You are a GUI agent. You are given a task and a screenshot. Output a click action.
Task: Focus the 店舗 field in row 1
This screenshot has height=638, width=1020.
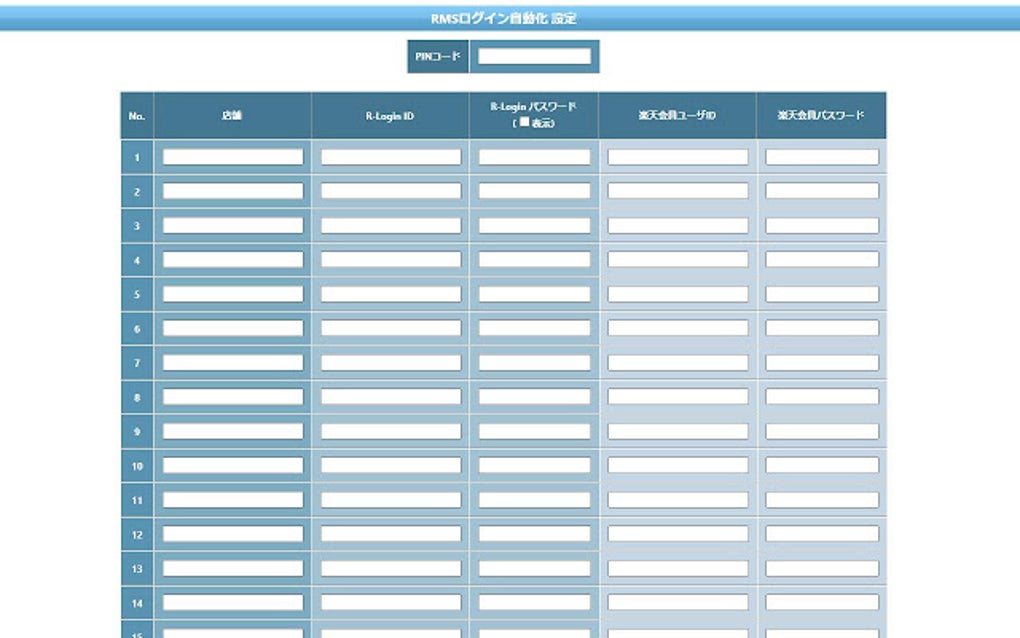point(233,157)
